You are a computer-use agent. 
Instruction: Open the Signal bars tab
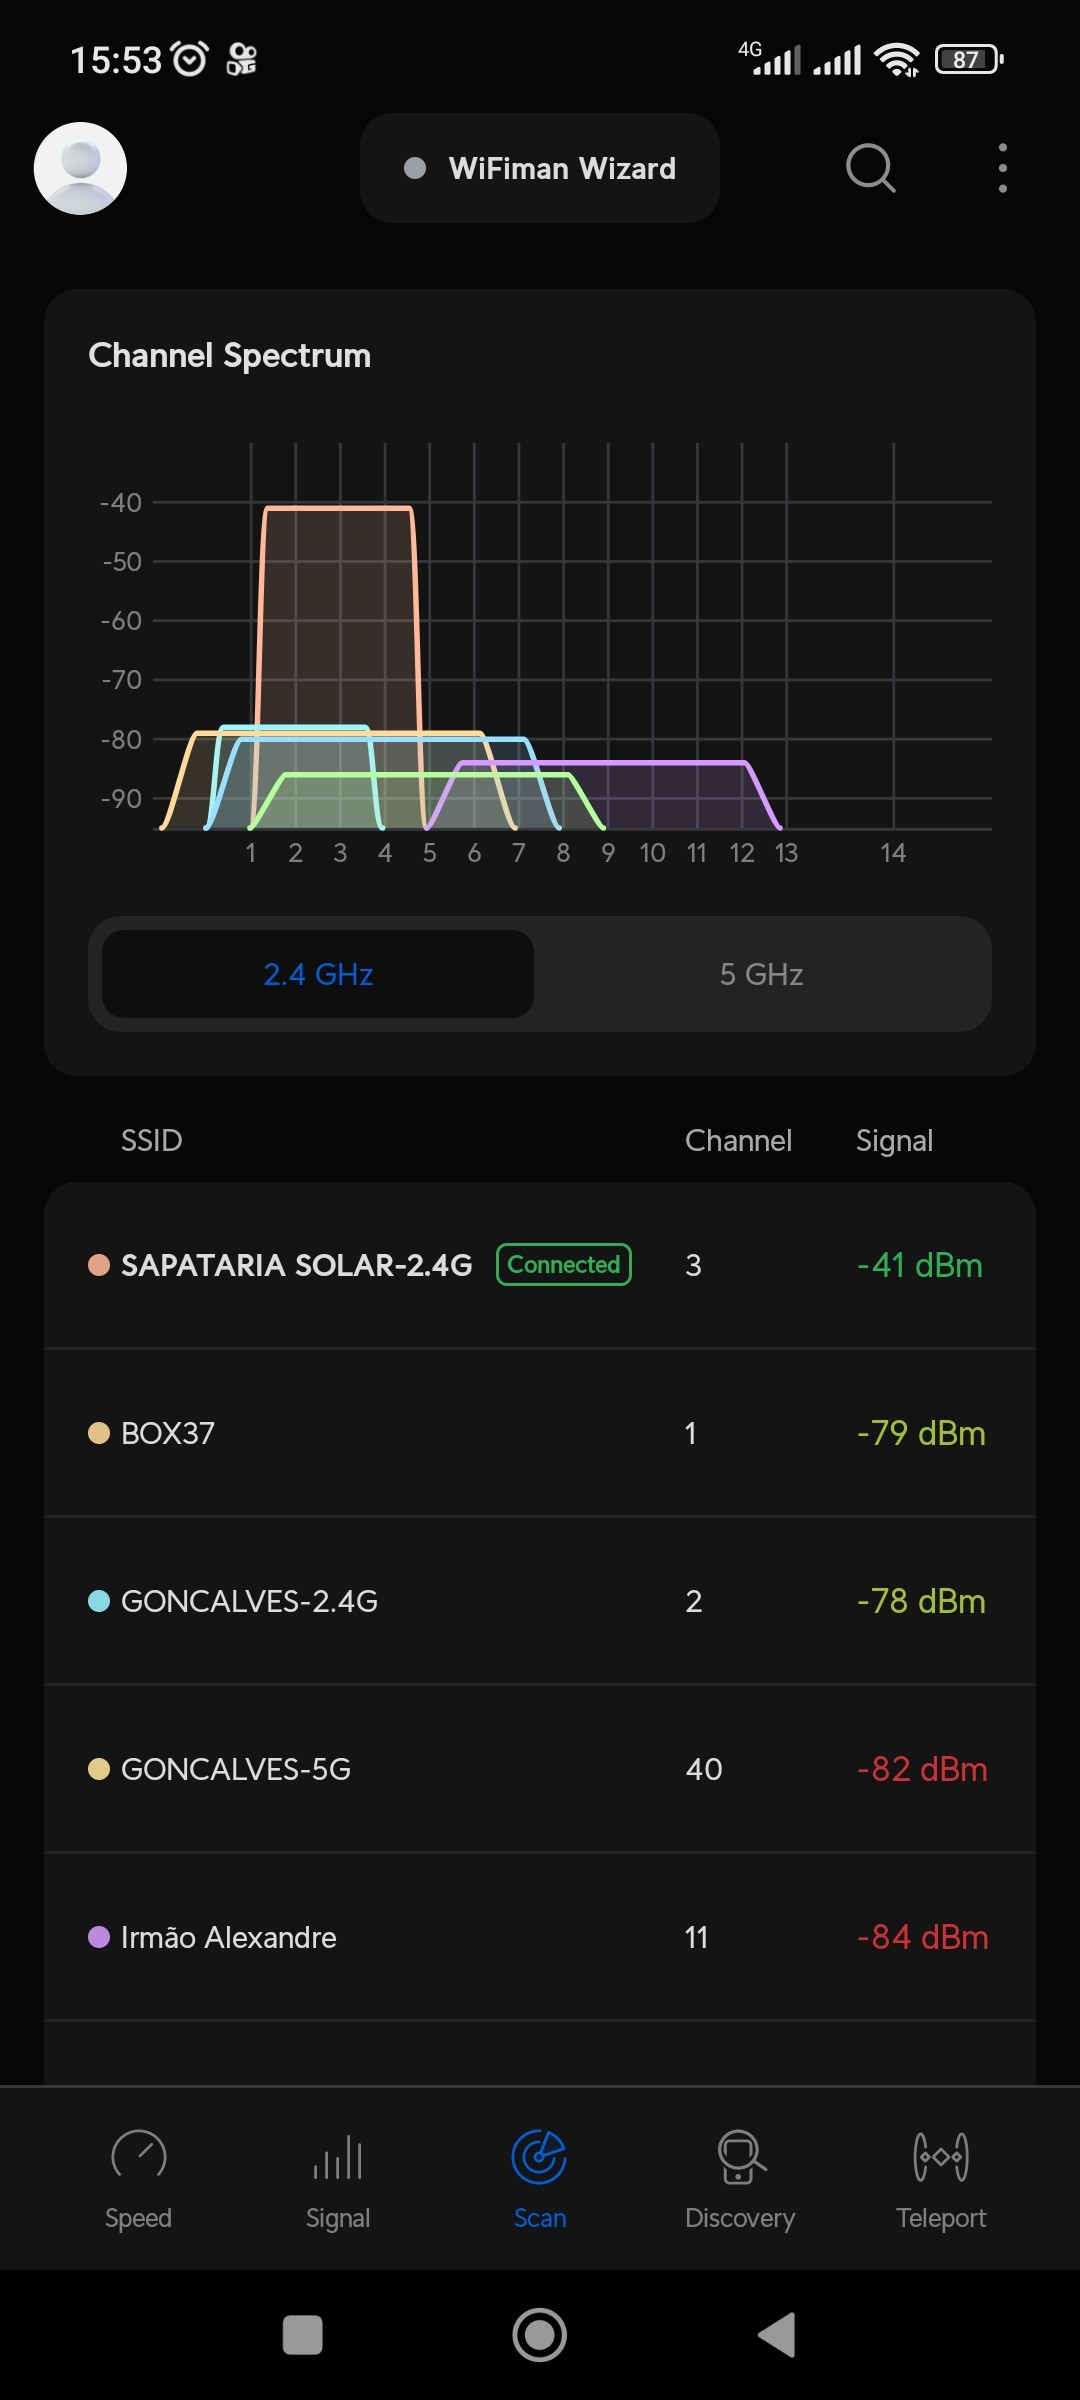tap(338, 2157)
